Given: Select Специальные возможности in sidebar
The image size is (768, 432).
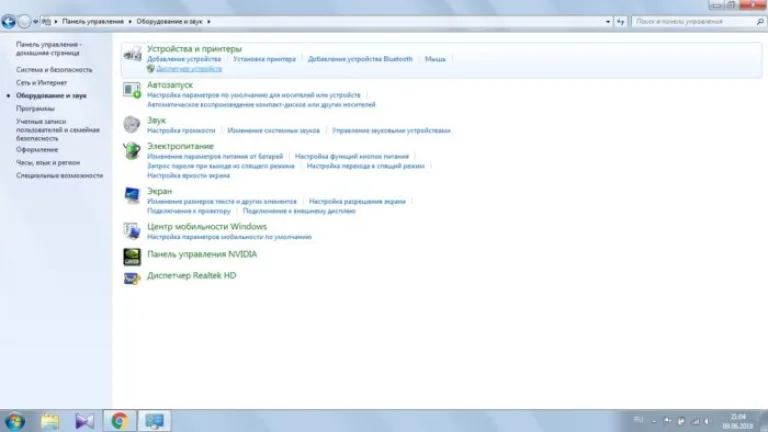Looking at the screenshot, I should [59, 175].
